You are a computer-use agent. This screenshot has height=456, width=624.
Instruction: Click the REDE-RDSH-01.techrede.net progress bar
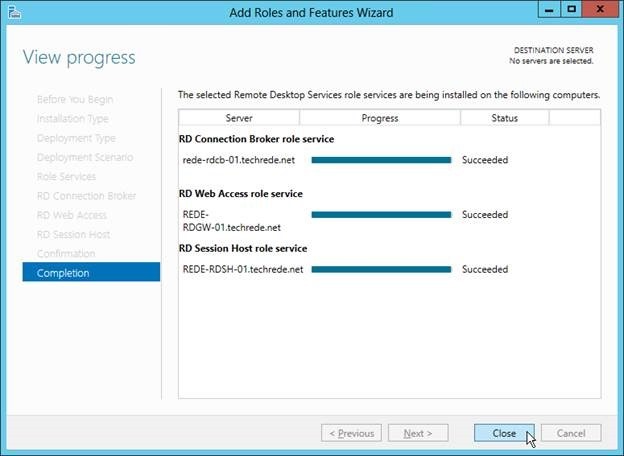point(381,269)
